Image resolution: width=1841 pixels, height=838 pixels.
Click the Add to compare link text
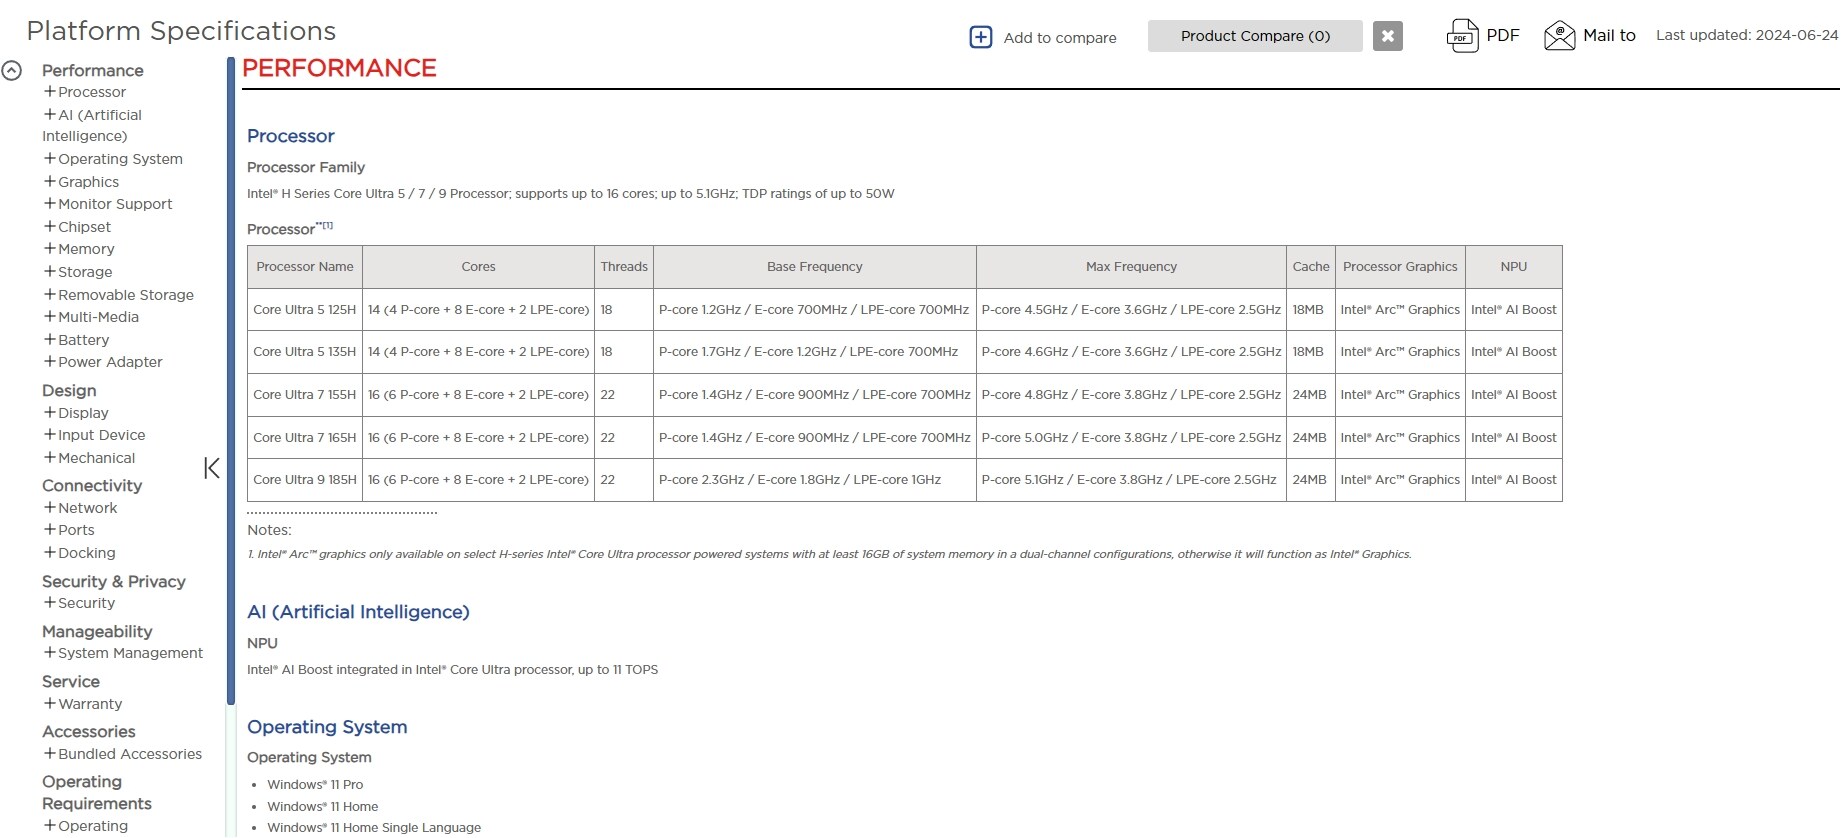(x=1060, y=38)
